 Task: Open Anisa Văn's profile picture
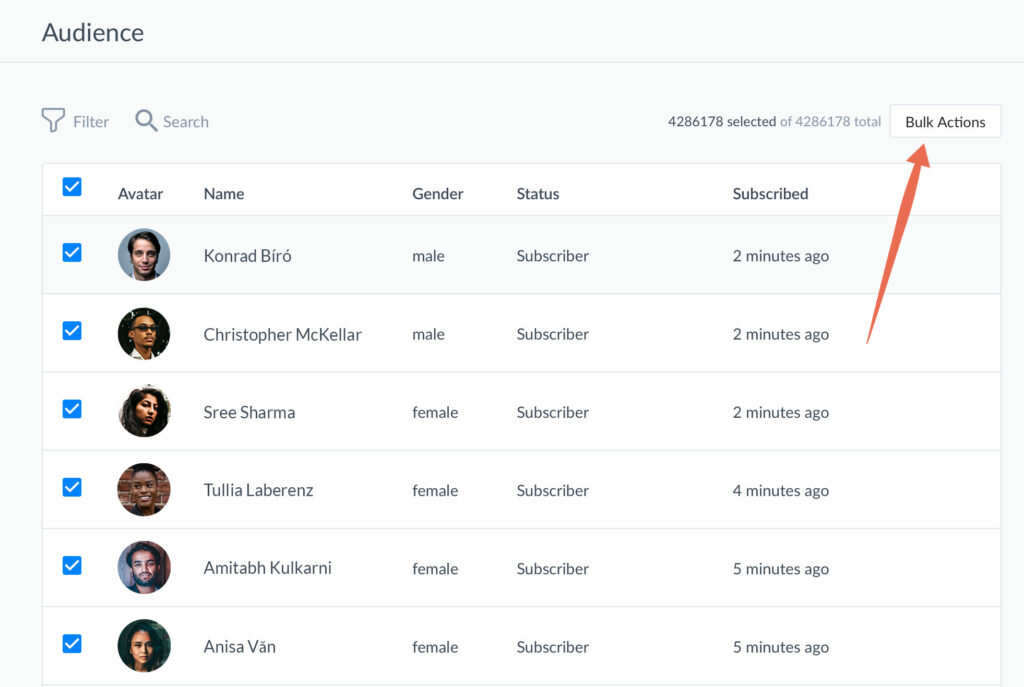coord(144,645)
